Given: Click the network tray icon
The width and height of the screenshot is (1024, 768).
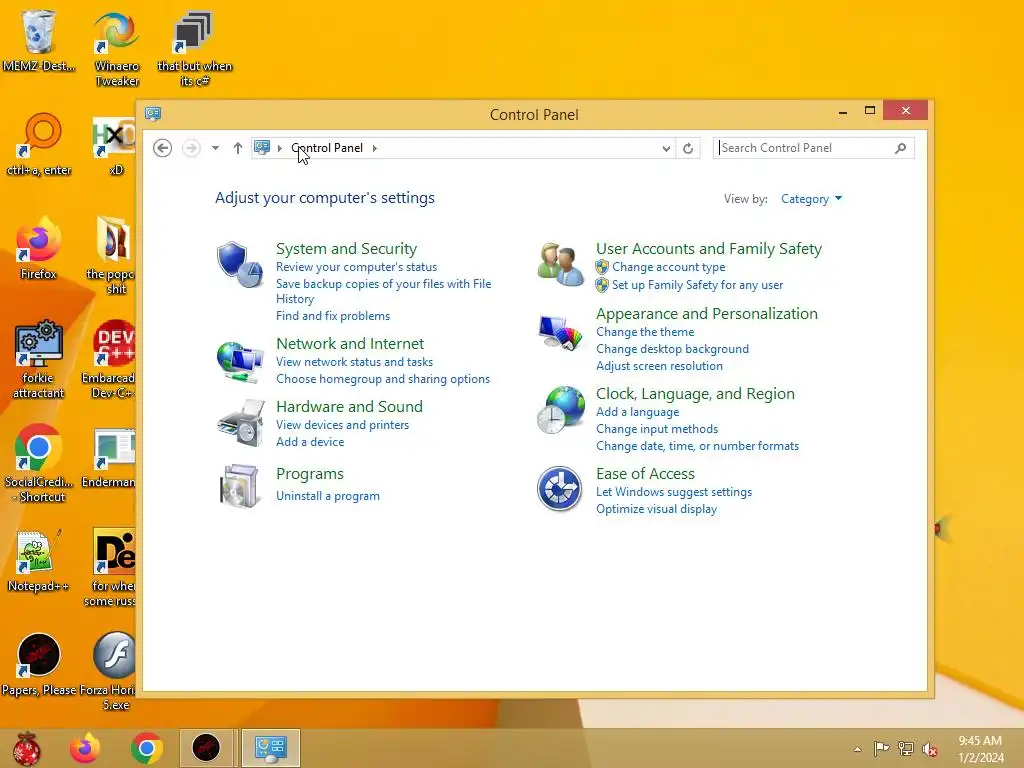Looking at the screenshot, I should point(905,748).
